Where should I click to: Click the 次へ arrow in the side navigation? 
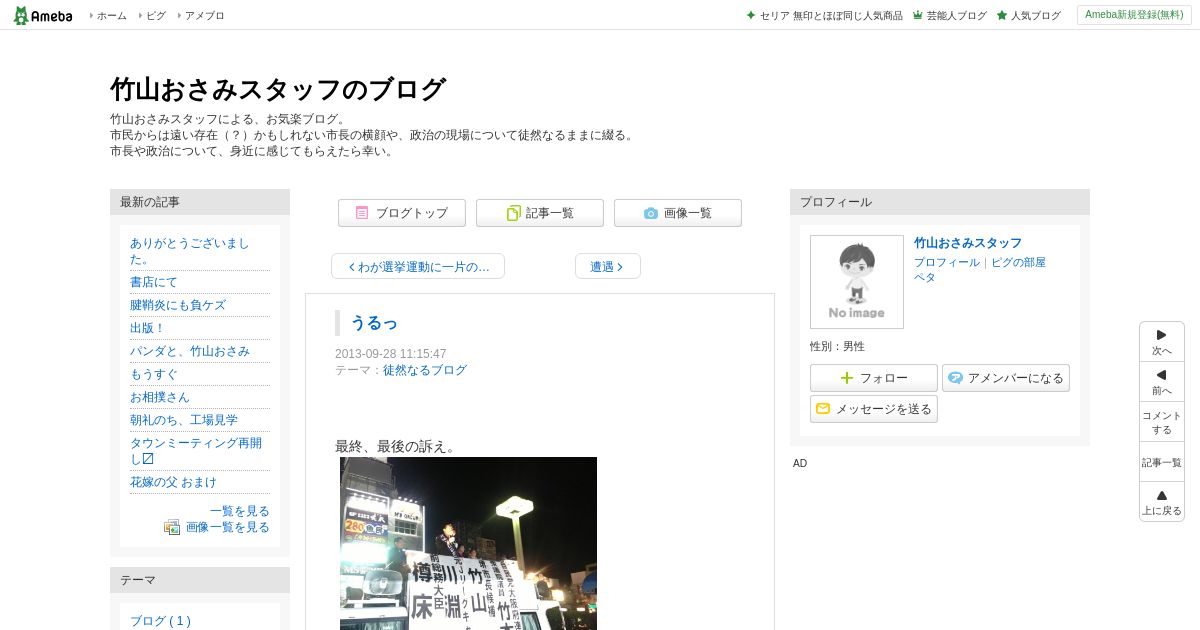point(1161,342)
